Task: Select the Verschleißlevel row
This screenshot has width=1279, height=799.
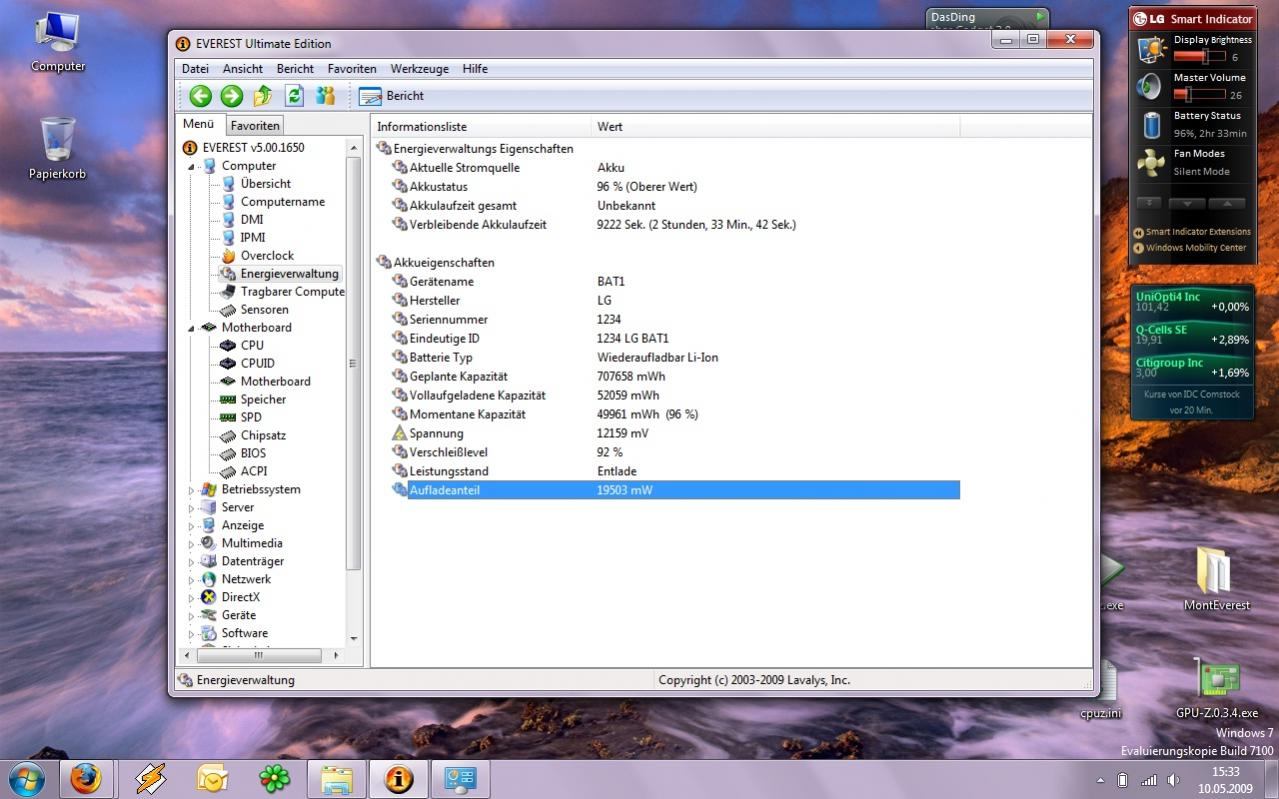Action: click(675, 453)
